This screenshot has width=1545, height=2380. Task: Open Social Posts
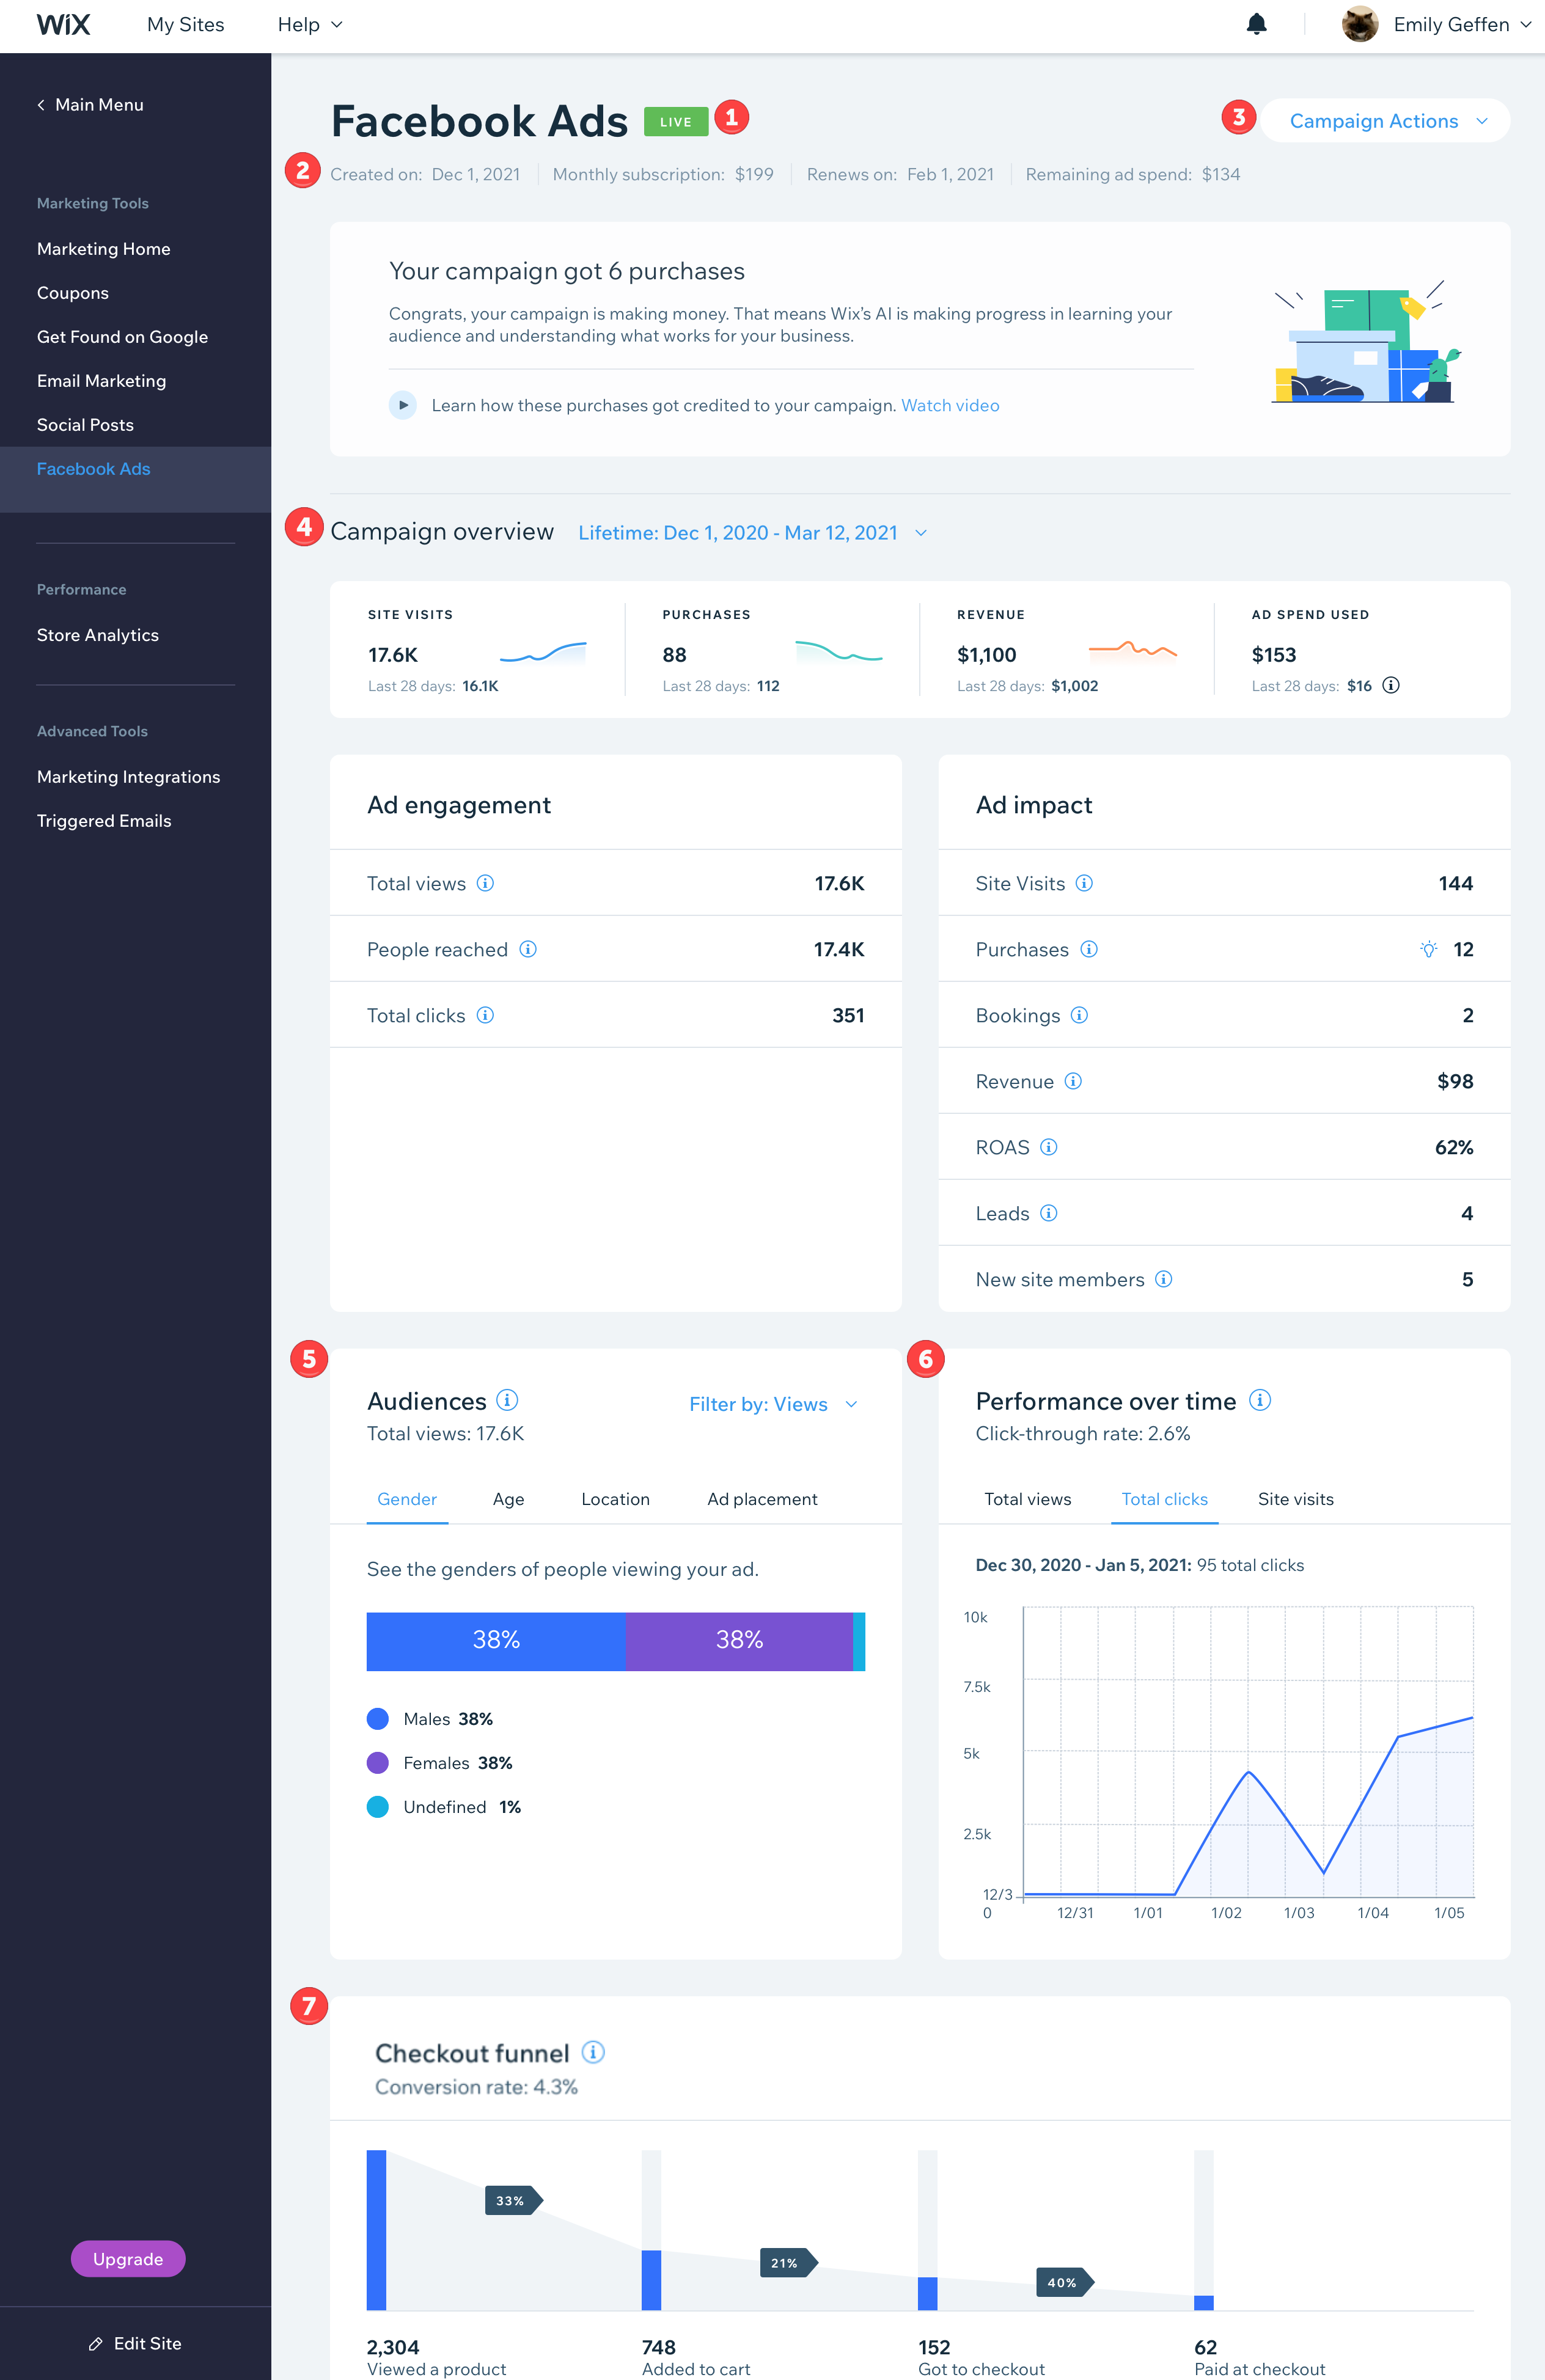click(86, 425)
